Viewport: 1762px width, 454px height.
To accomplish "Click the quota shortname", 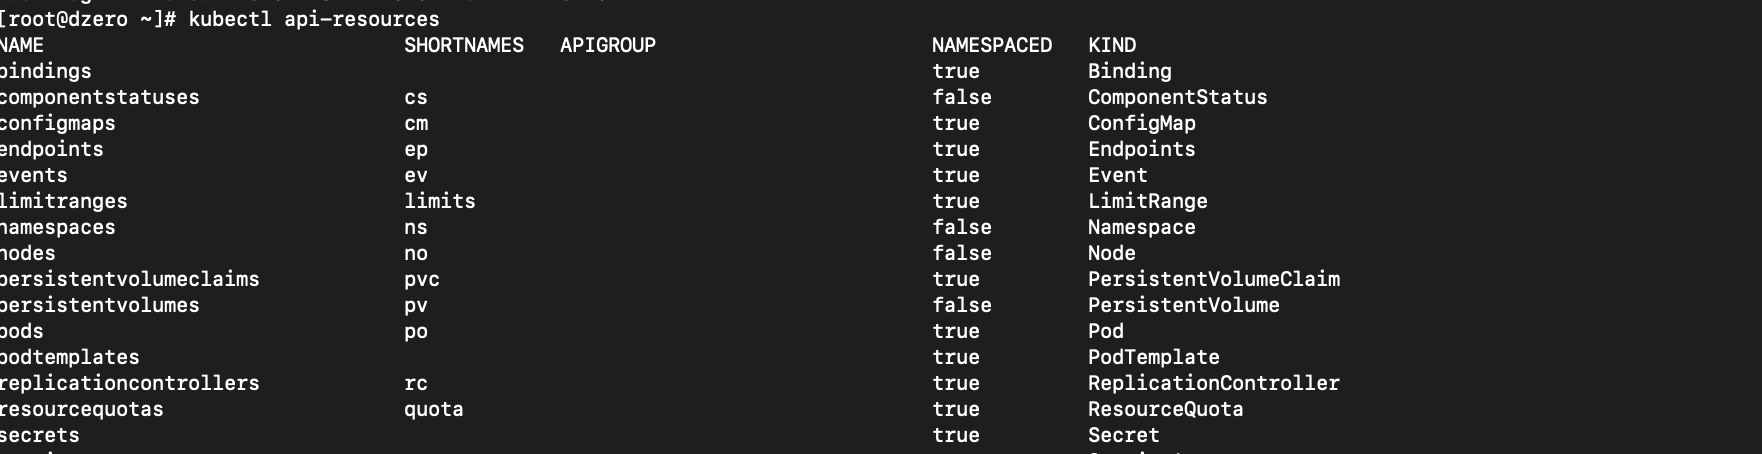I will click(x=433, y=409).
